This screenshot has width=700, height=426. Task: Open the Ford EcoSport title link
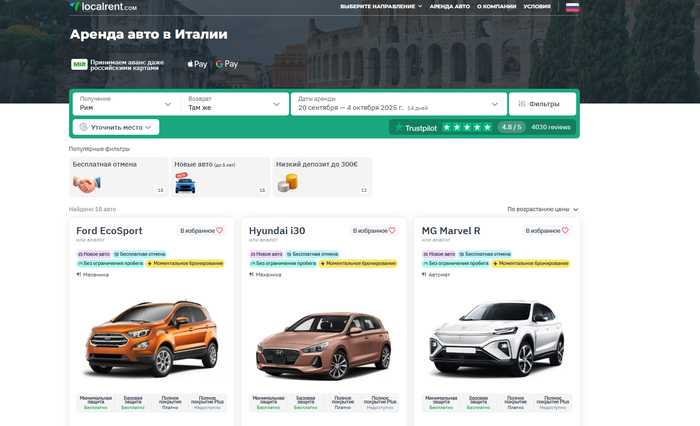point(109,231)
